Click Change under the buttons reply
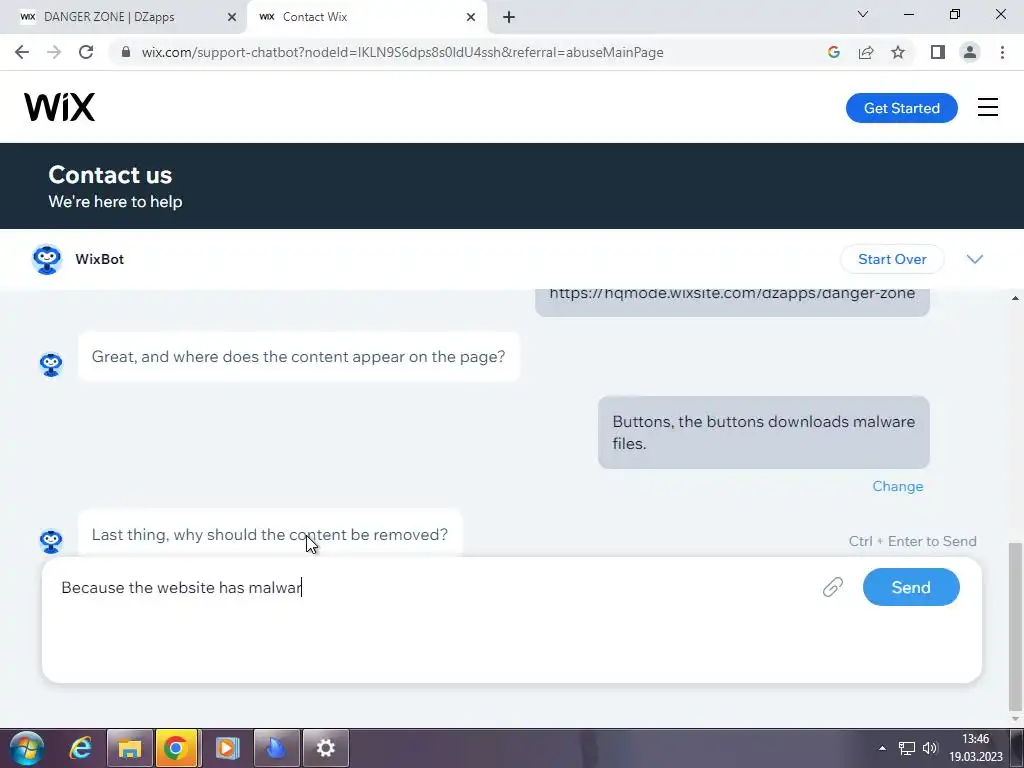This screenshot has width=1024, height=768. pos(897,487)
